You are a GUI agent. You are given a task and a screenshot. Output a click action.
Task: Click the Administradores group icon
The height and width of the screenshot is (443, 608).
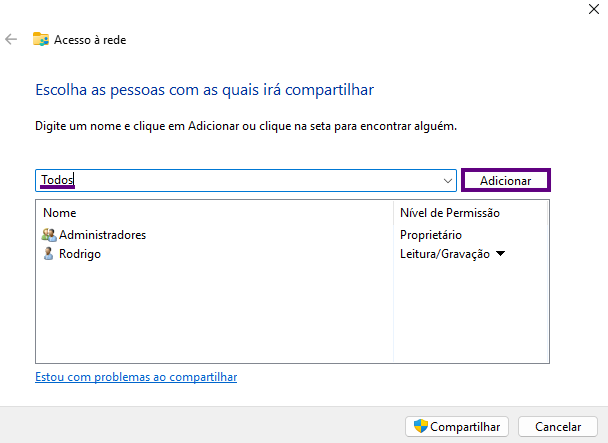pos(49,235)
